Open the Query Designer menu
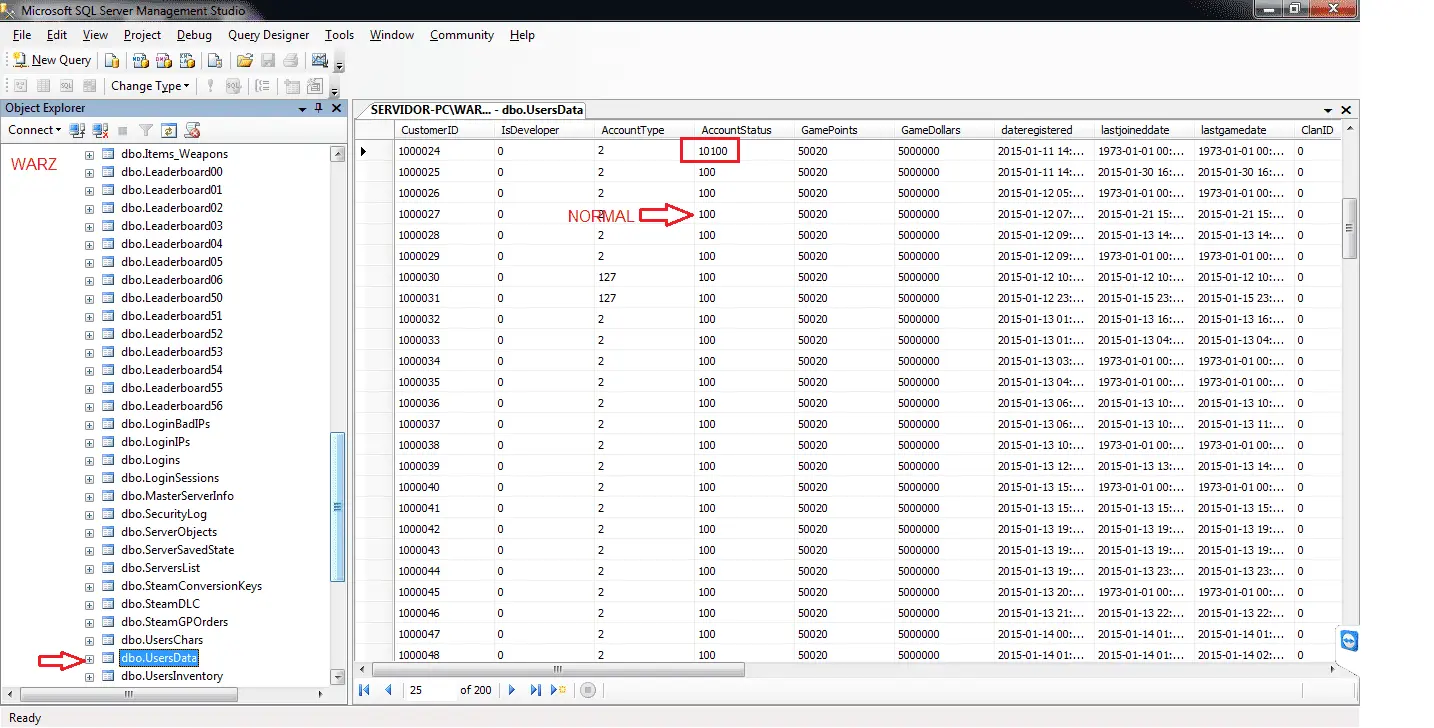This screenshot has height=728, width=1434. tap(268, 35)
